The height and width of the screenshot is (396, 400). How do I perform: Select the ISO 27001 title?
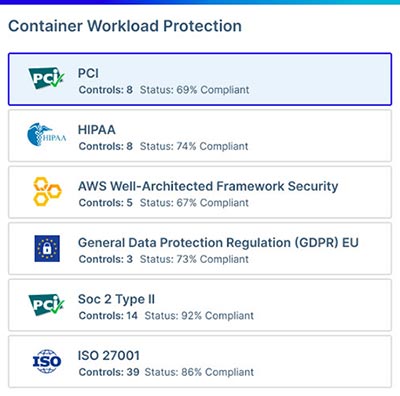click(109, 355)
